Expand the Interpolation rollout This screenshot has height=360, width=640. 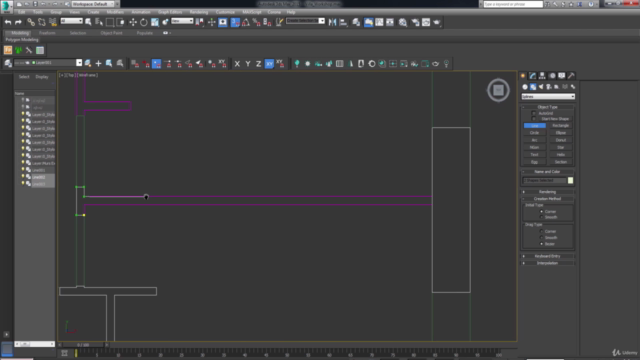pyautogui.click(x=547, y=263)
